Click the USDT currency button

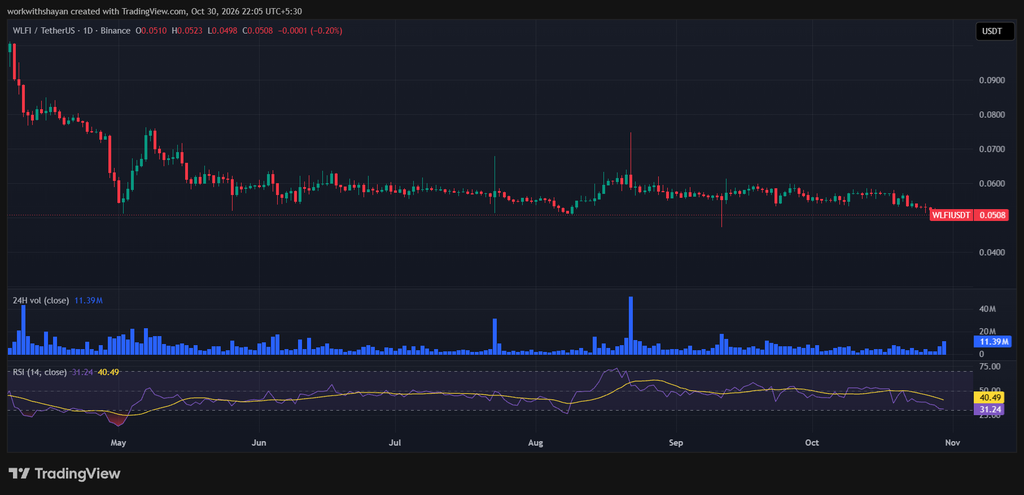pos(995,31)
